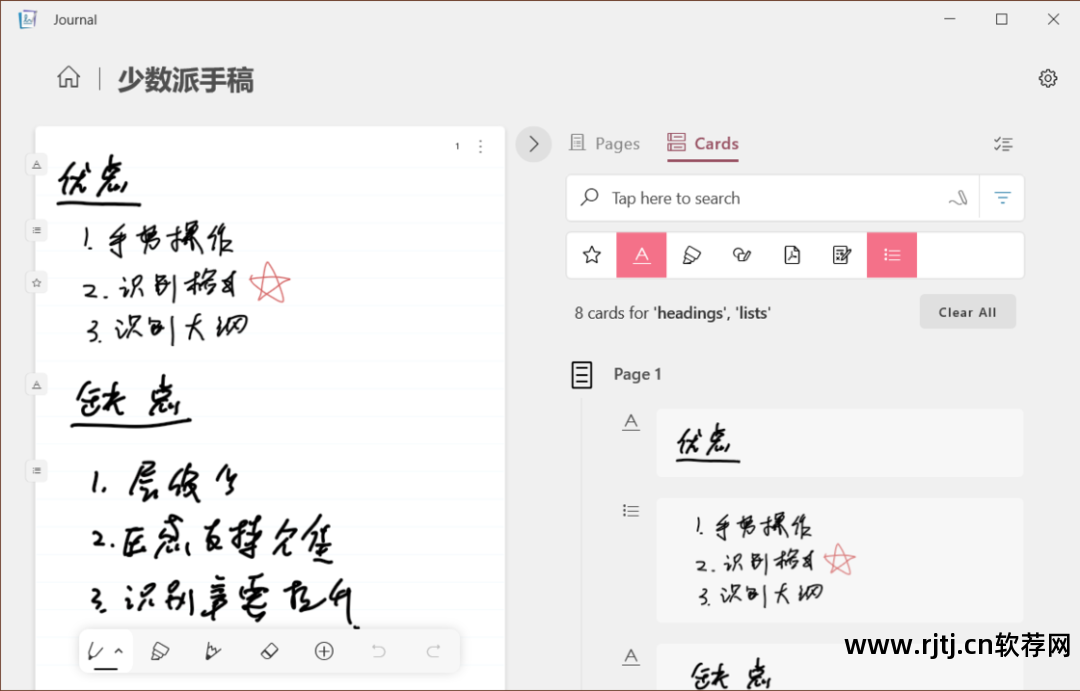Viewport: 1080px width, 691px height.
Task: Click the heading icon beside 缺点 card
Action: point(631,657)
